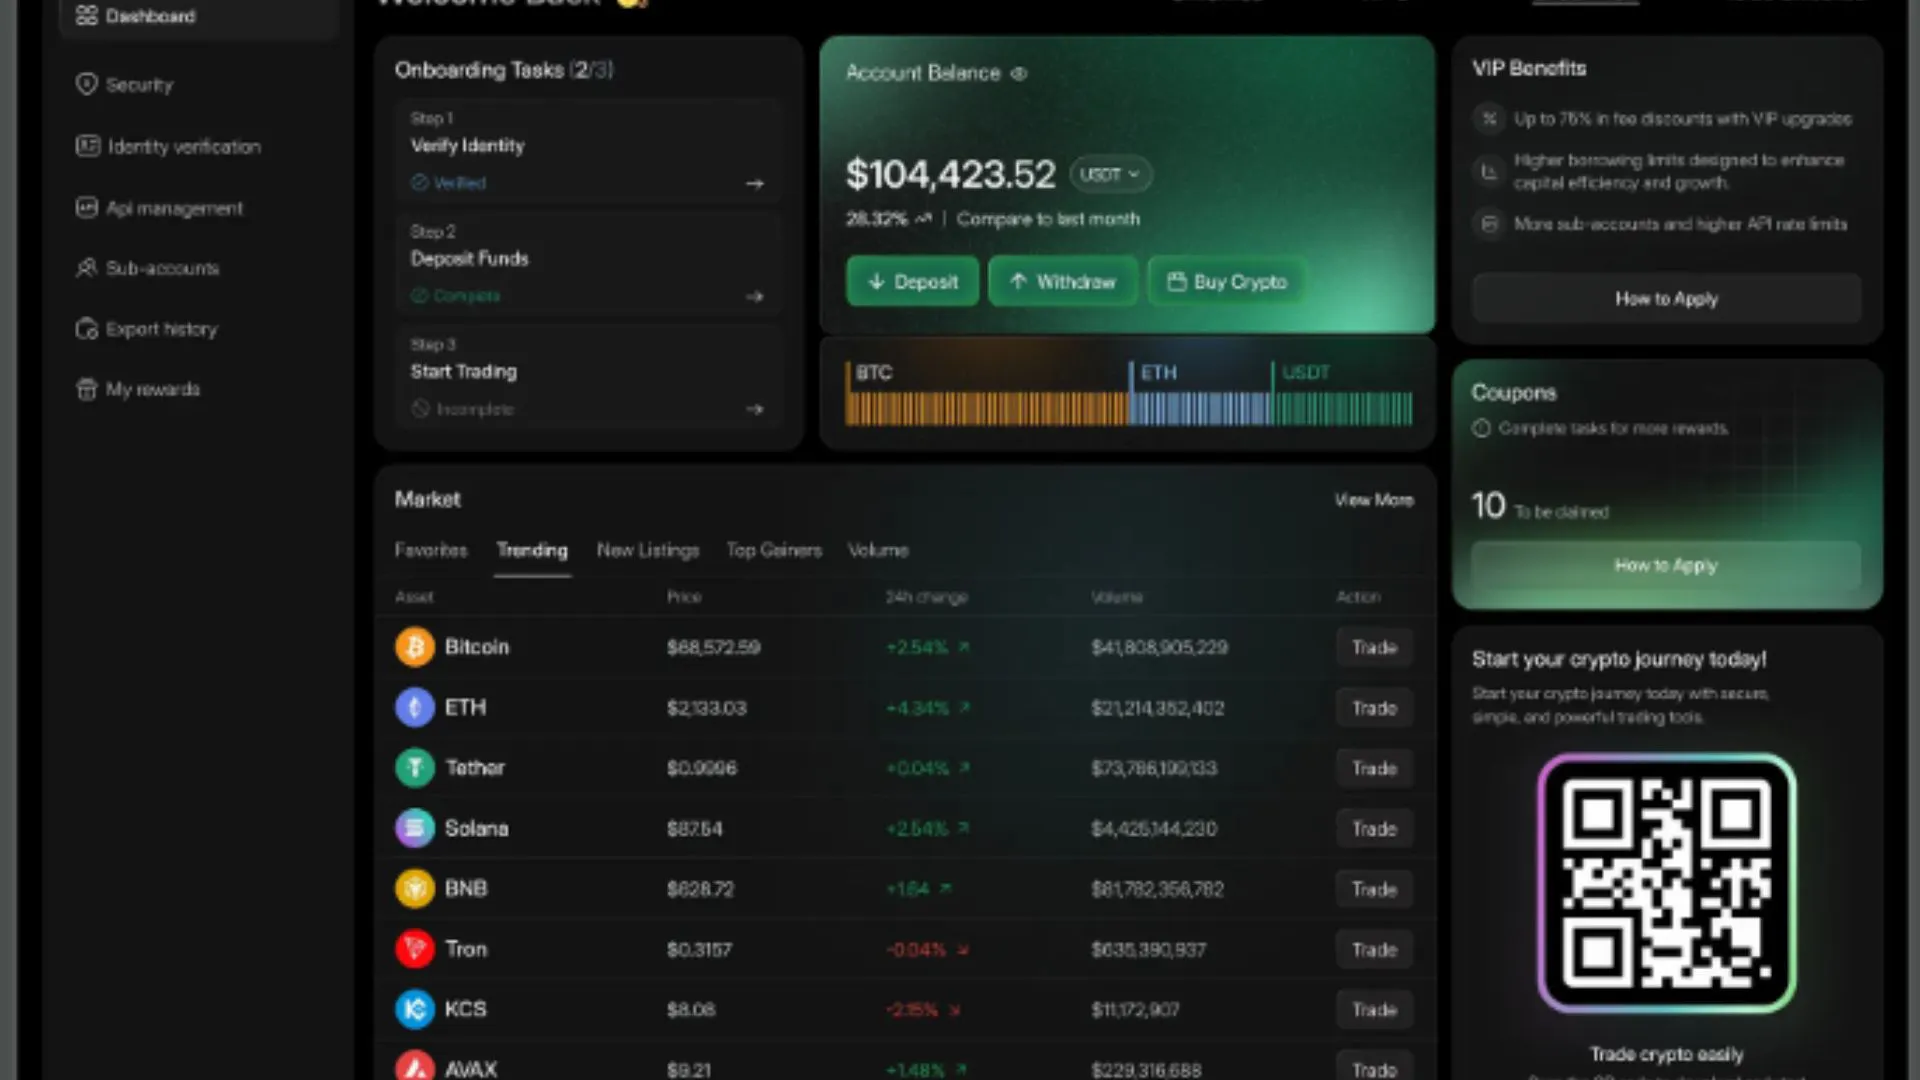Click the balance amount $104,423.52
The width and height of the screenshot is (1920, 1080).
click(950, 174)
